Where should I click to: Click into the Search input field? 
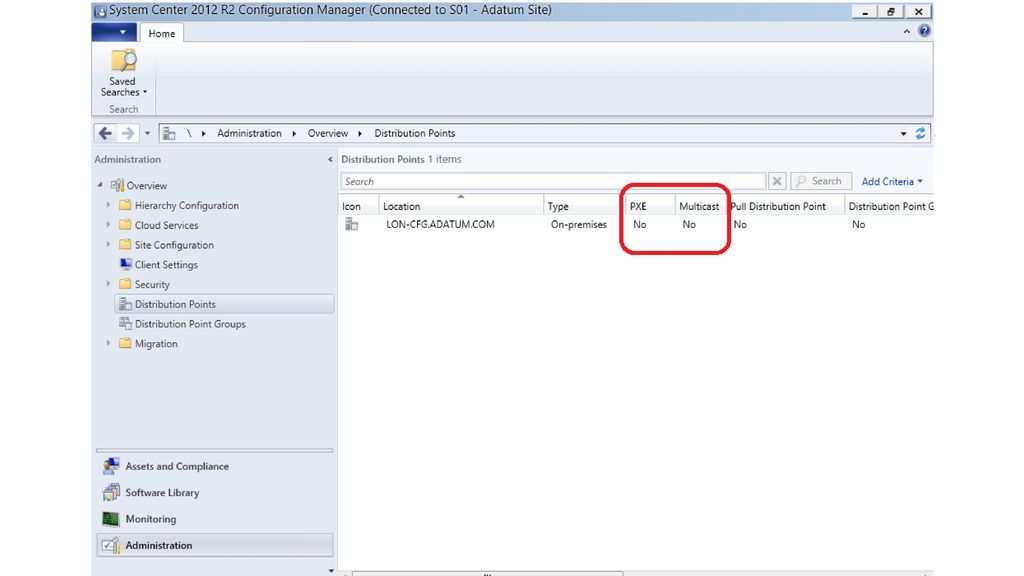pos(552,182)
